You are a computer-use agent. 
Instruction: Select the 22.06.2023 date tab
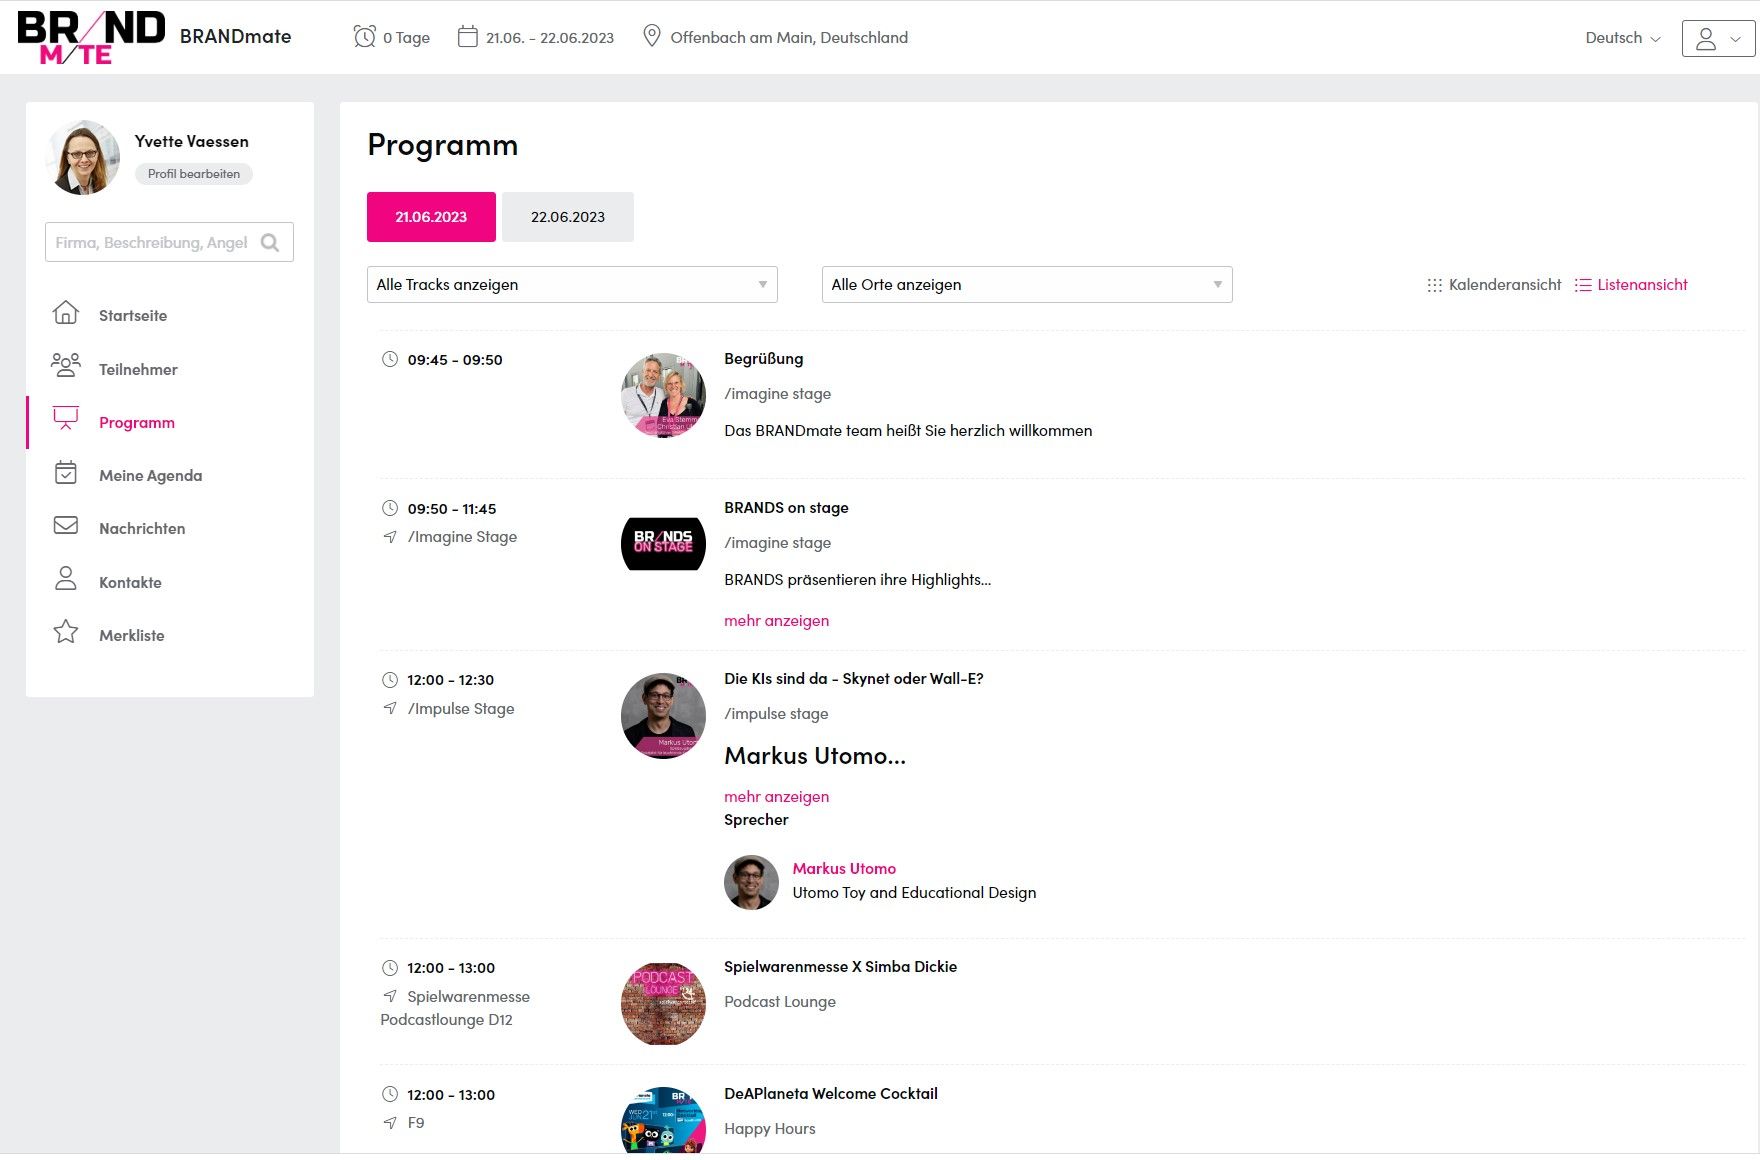pos(567,217)
